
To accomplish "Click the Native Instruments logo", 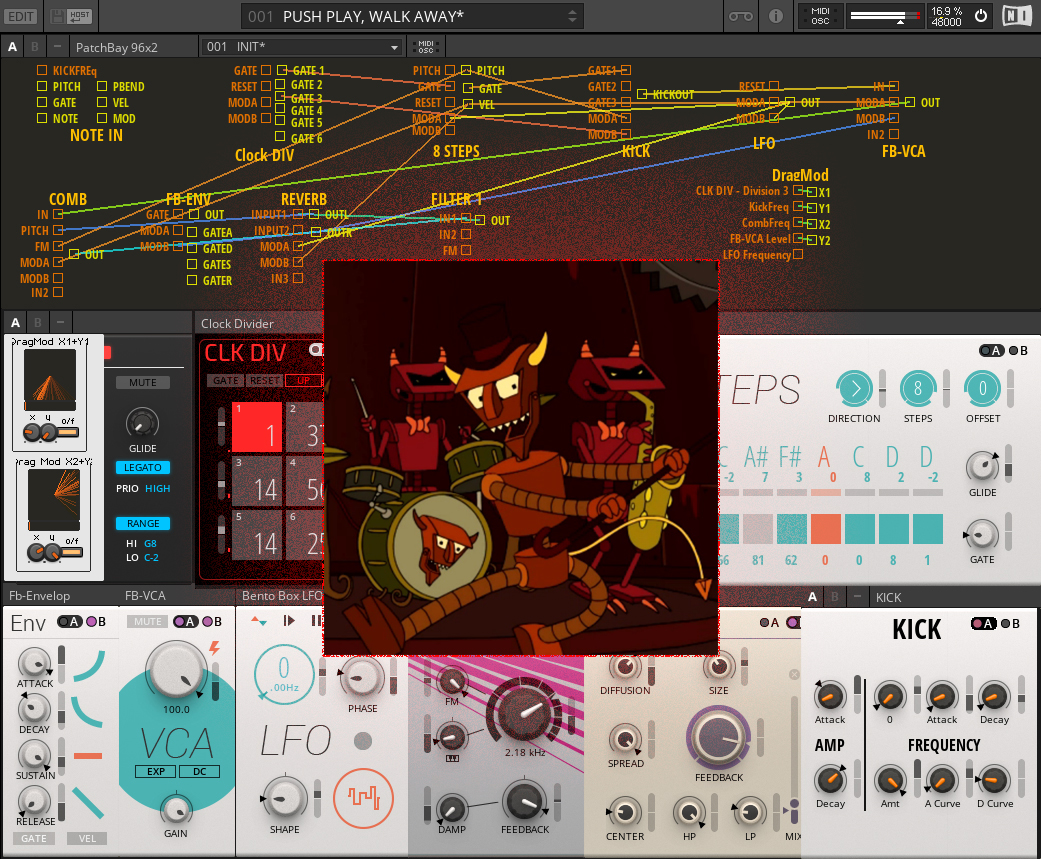I will (1016, 16).
